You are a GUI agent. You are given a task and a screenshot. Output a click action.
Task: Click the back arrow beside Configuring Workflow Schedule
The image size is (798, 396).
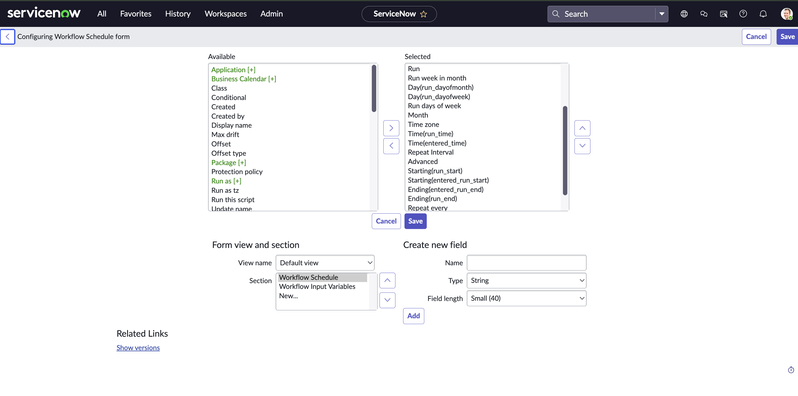point(7,37)
